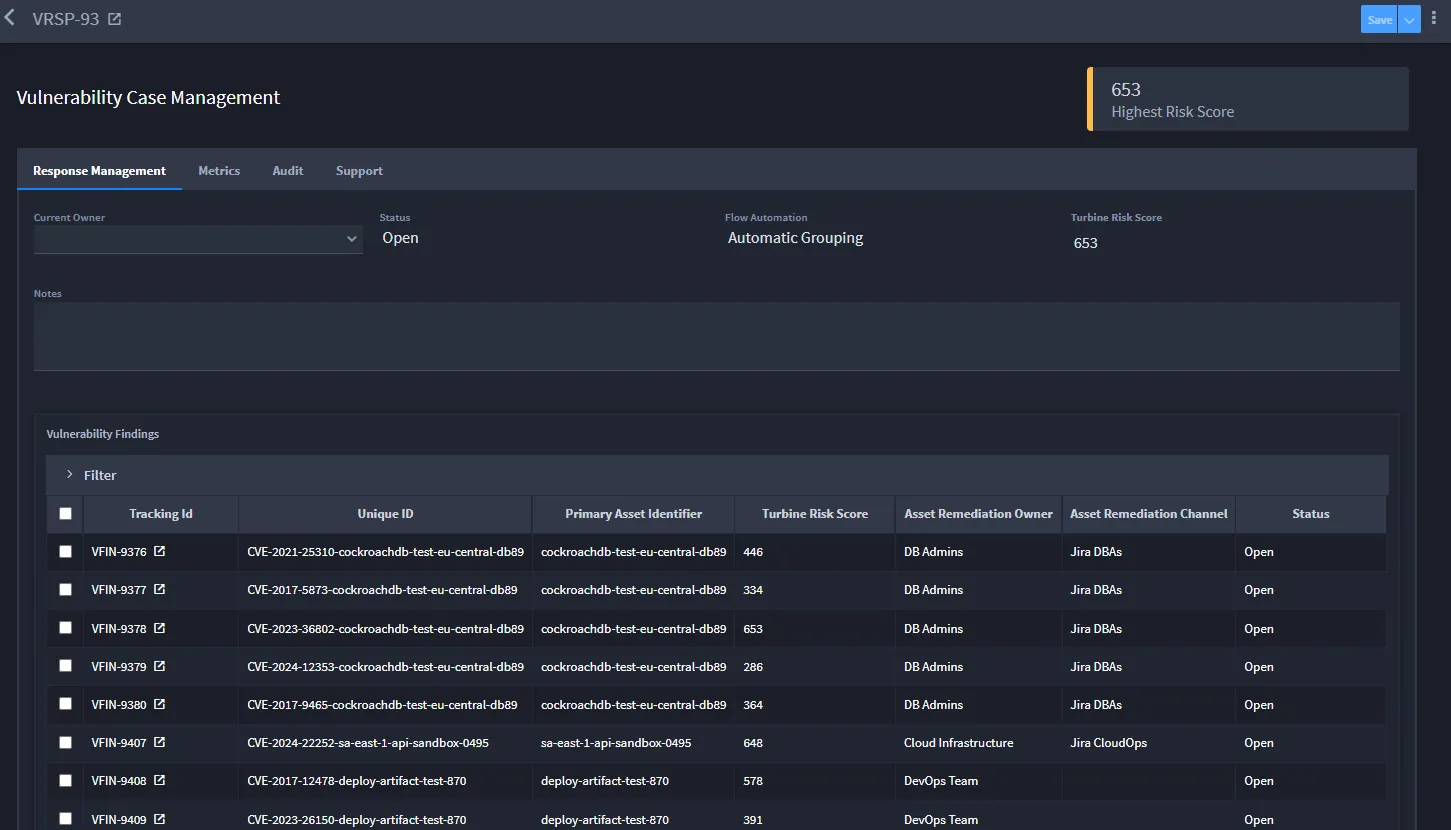Image resolution: width=1451 pixels, height=830 pixels.
Task: Open the Support tab
Action: pyautogui.click(x=359, y=171)
